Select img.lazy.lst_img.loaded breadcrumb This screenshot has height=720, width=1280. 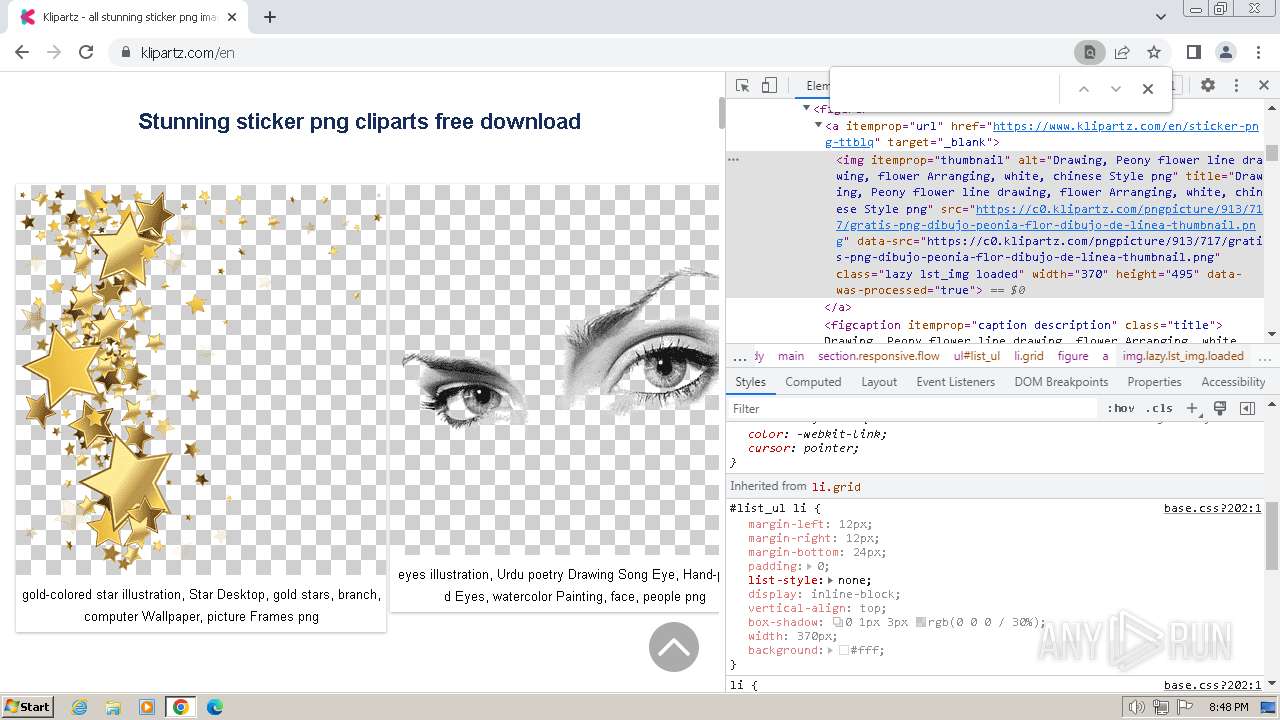1183,356
